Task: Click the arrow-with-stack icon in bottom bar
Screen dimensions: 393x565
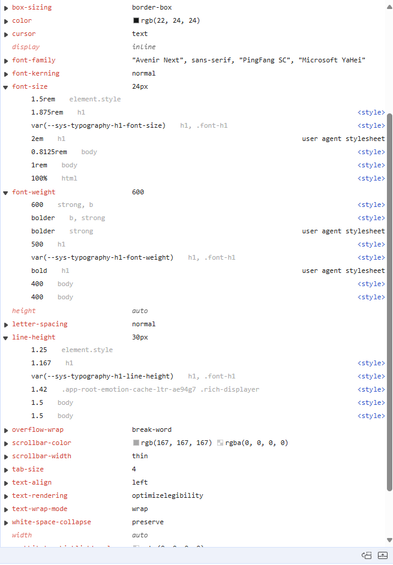Action: (x=367, y=556)
